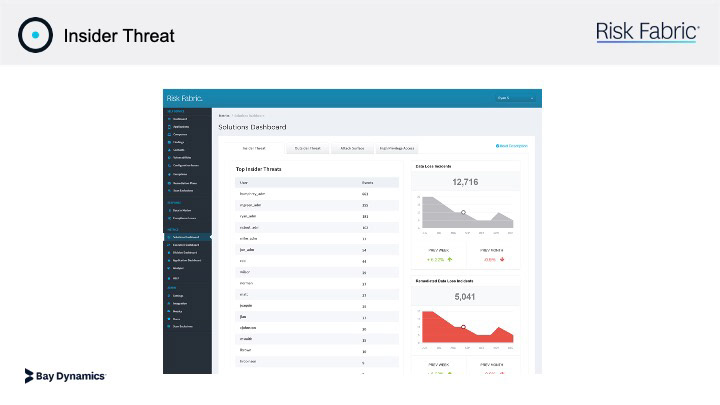
Task: Click the Executive Dashboard sidebar icon
Action: click(169, 245)
